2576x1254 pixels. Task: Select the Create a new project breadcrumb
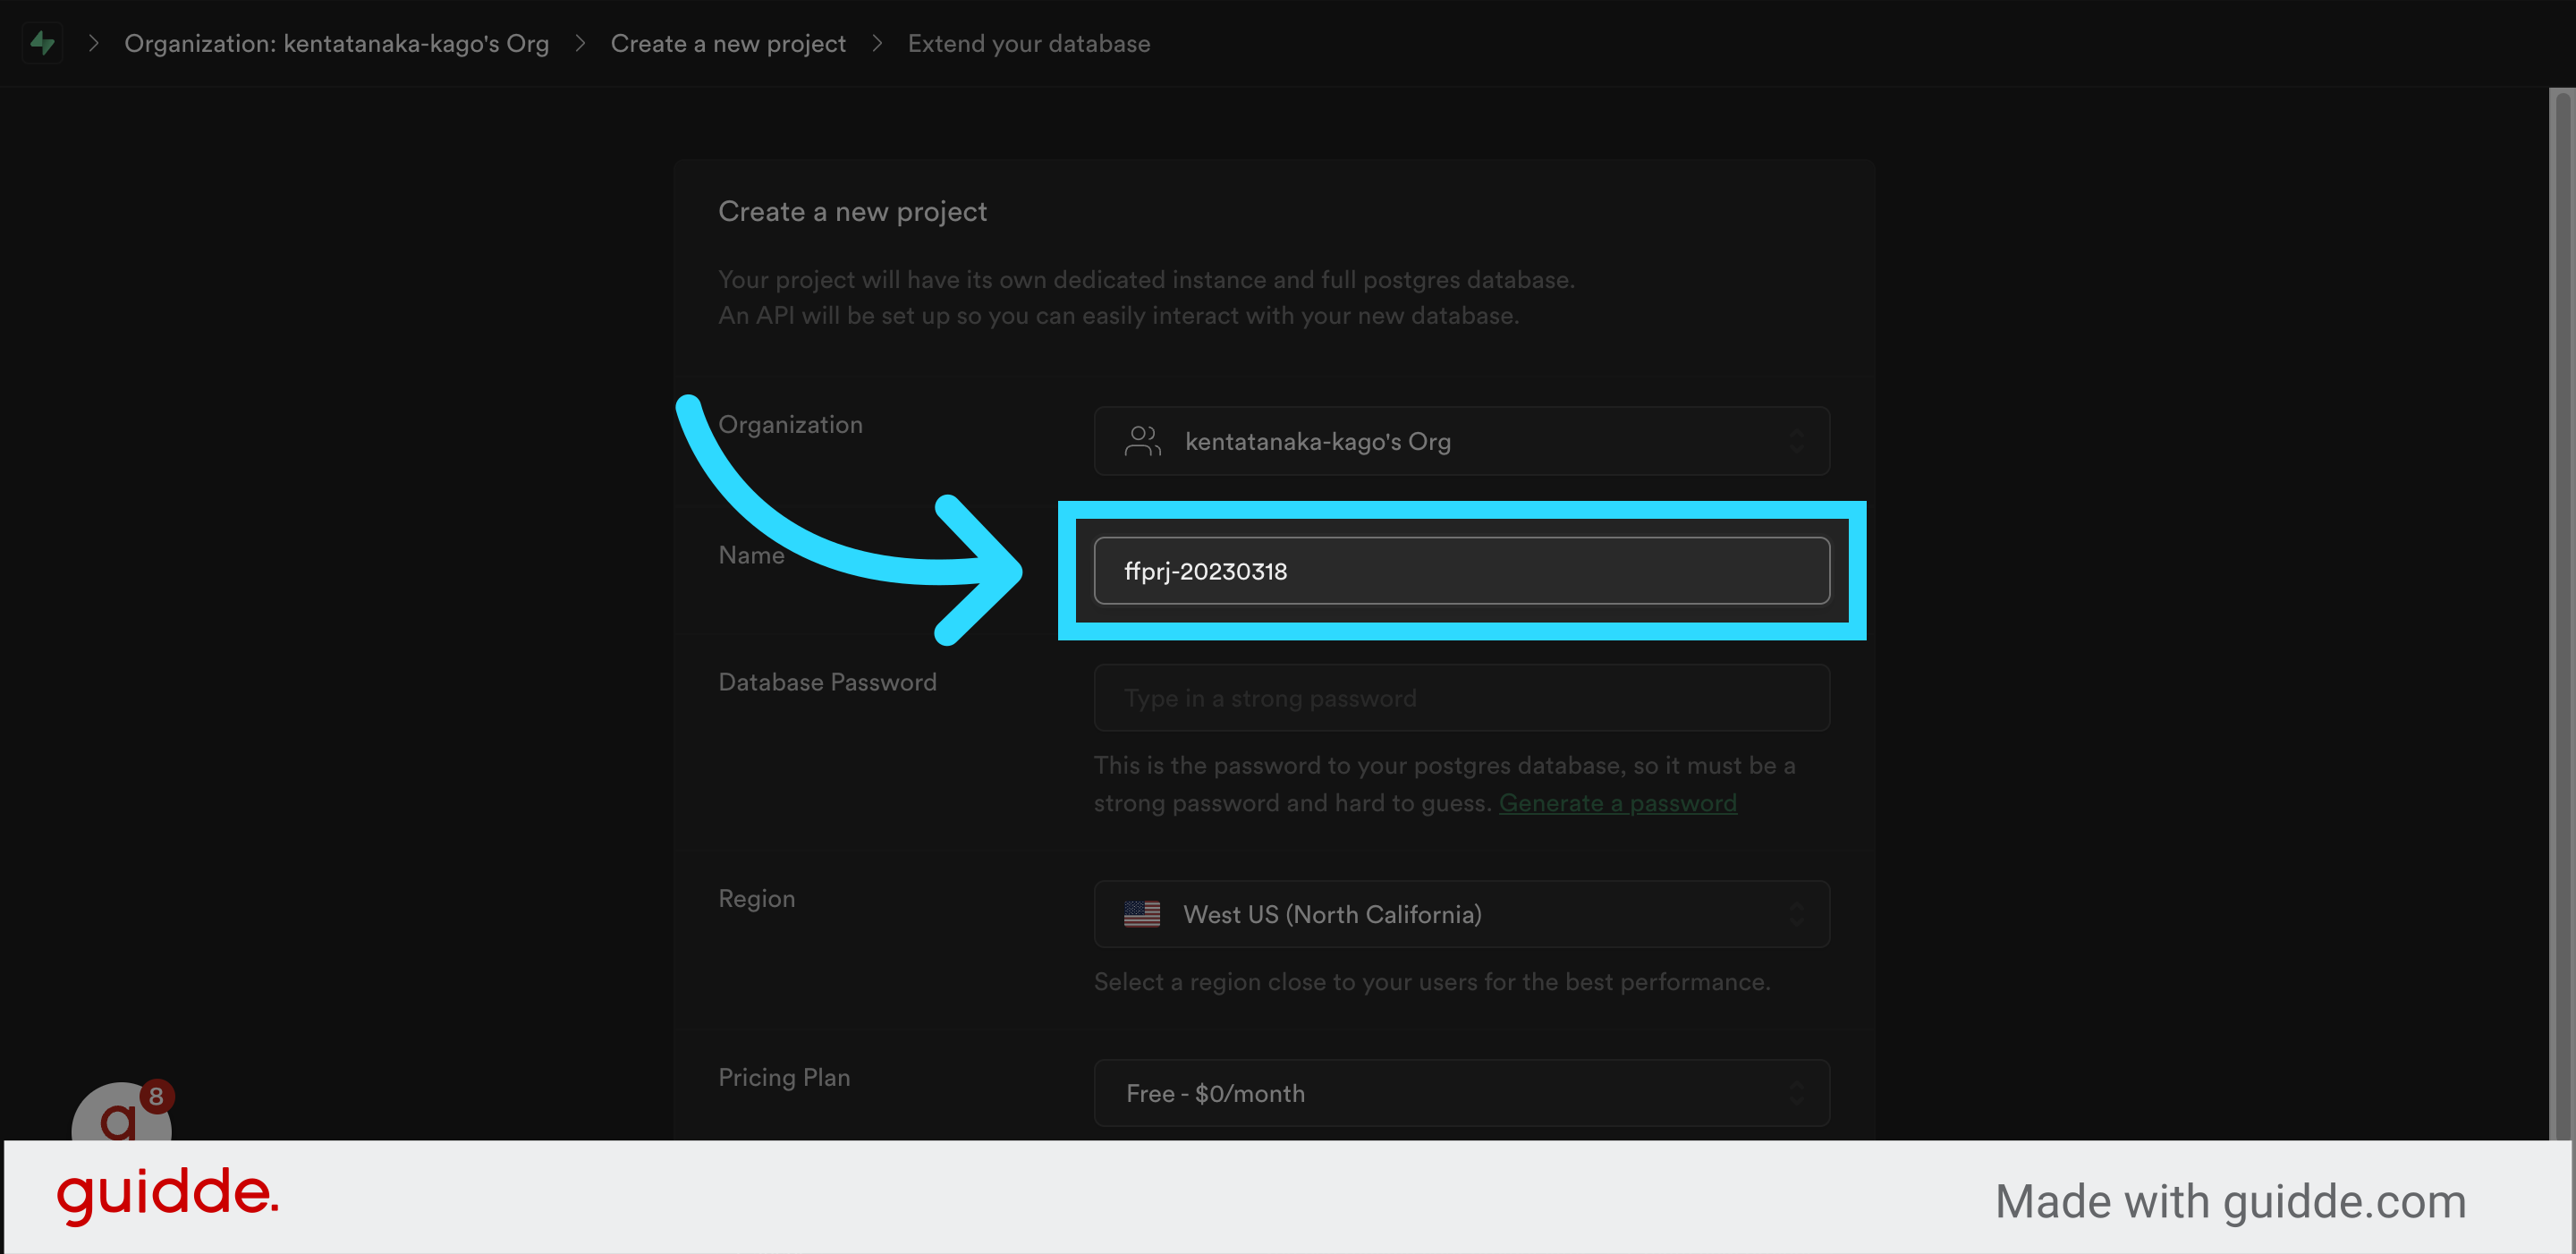[727, 43]
